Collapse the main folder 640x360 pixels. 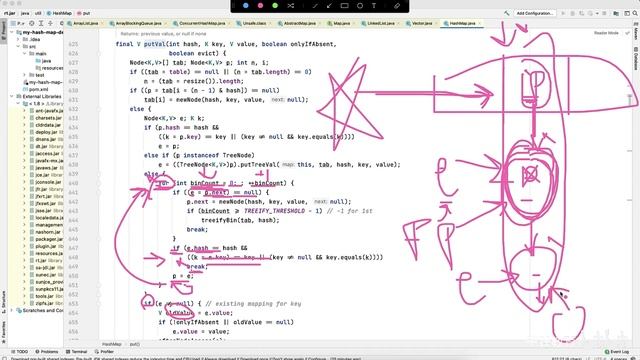pos(24,53)
